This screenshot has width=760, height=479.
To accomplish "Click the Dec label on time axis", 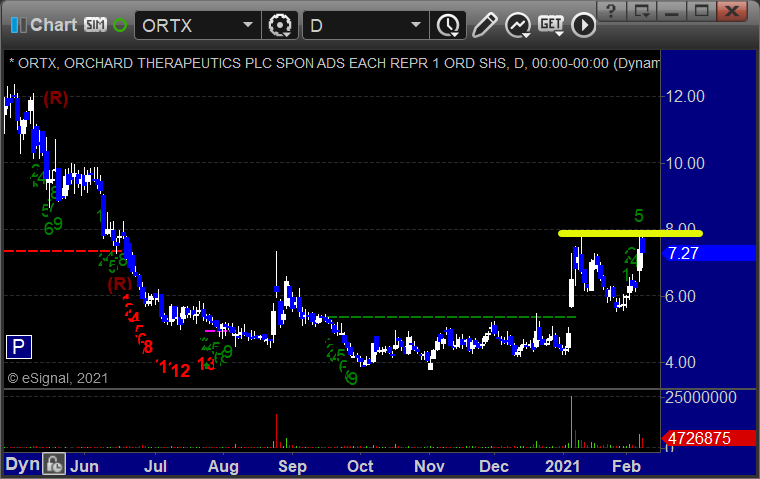I will coord(494,466).
